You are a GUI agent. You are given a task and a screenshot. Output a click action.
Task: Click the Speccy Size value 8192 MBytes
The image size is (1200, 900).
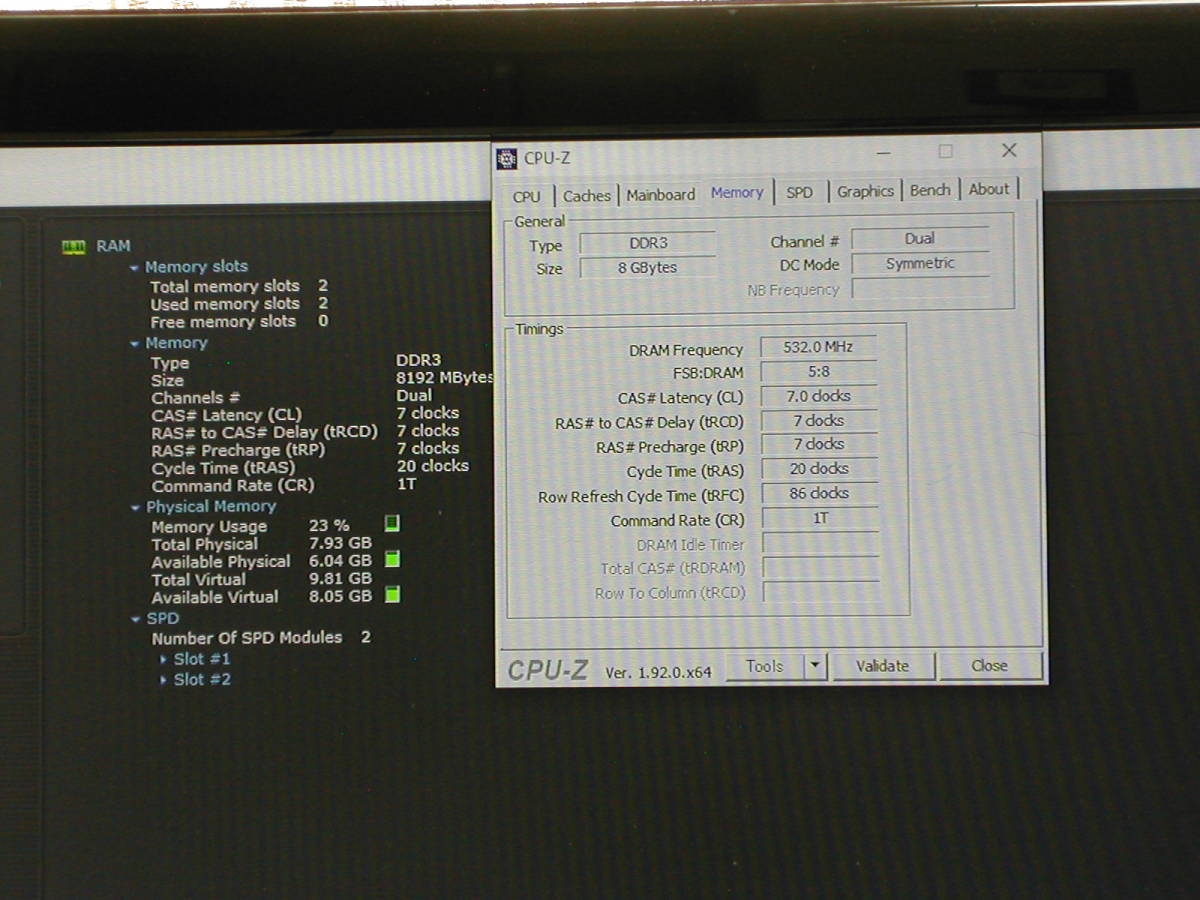tap(444, 378)
